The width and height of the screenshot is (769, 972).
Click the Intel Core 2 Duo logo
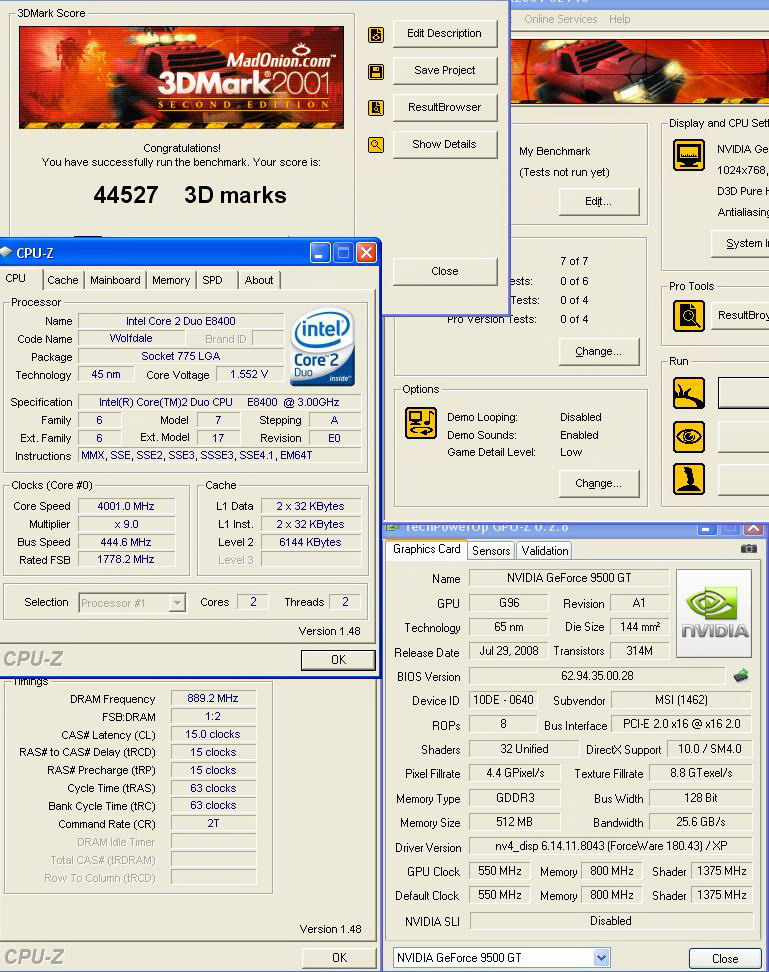coord(323,347)
